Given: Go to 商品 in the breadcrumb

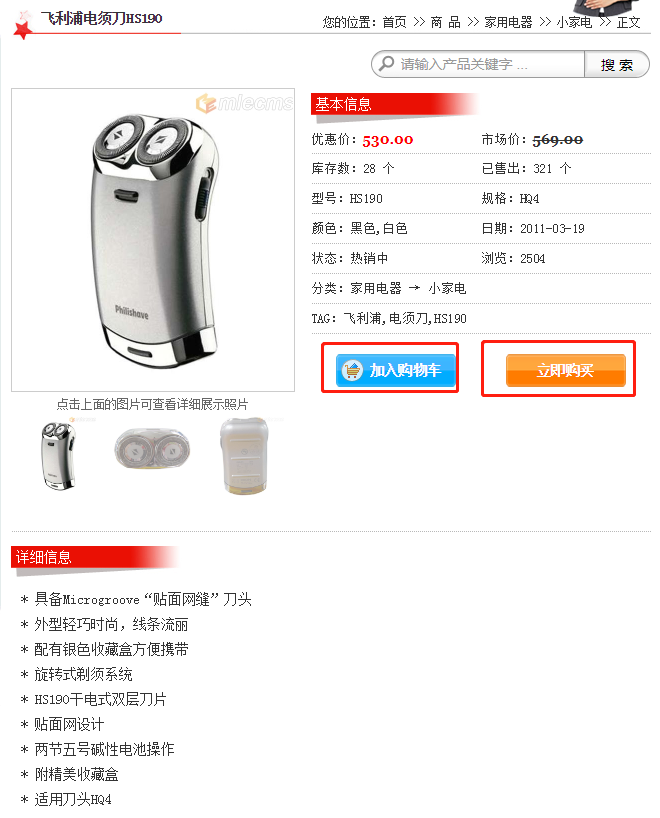Looking at the screenshot, I should click(446, 22).
